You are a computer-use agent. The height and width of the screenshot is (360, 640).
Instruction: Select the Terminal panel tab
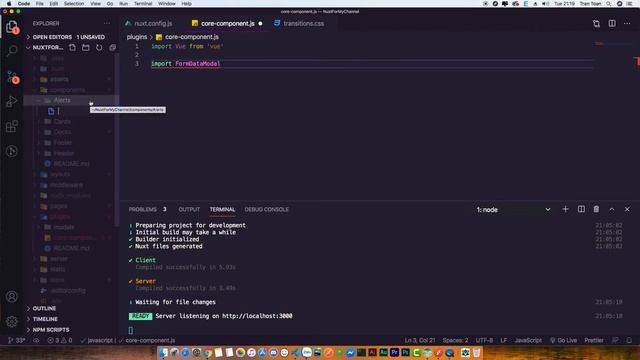(x=222, y=209)
